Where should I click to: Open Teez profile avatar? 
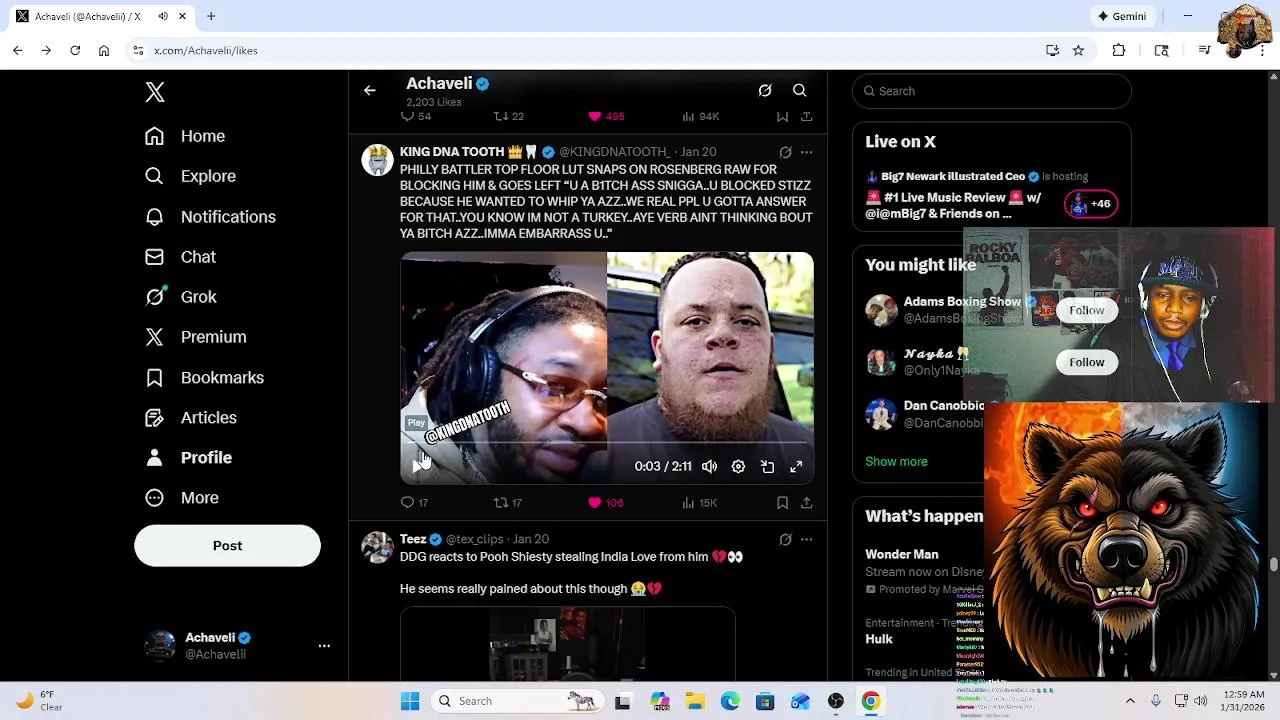click(377, 547)
